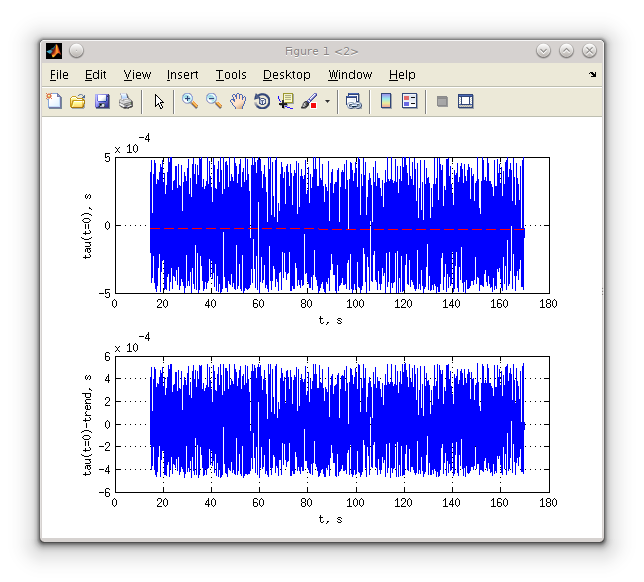Image resolution: width=644 pixels, height=582 pixels.
Task: Click the Open File folder icon
Action: pyautogui.click(x=77, y=101)
